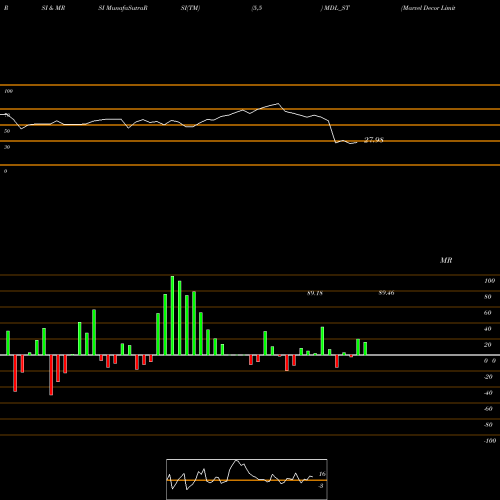
Task: Click the -80 label on MR axis
Action: [488, 425]
